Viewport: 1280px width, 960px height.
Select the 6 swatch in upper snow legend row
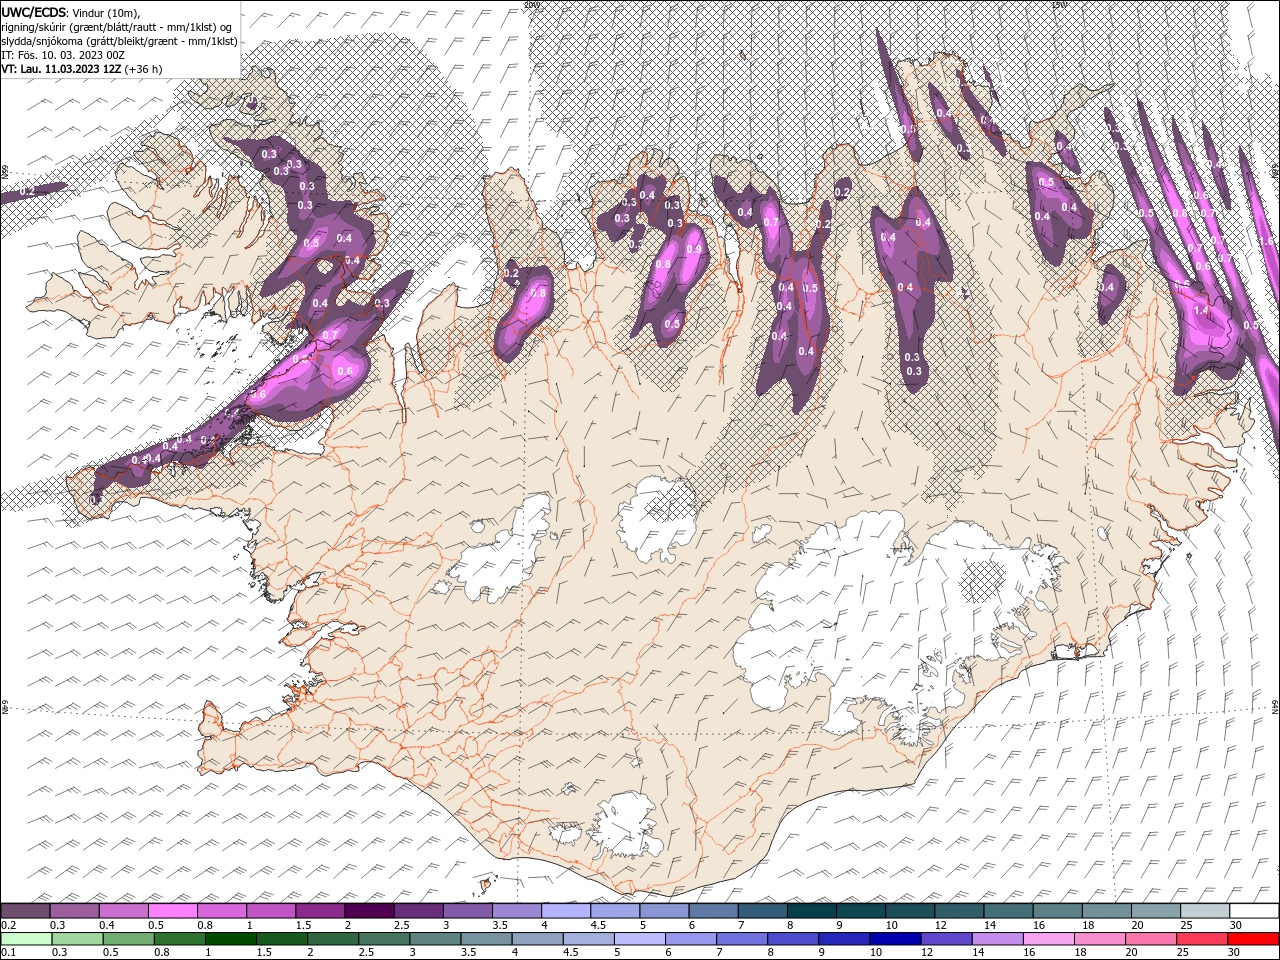pyautogui.click(x=712, y=911)
